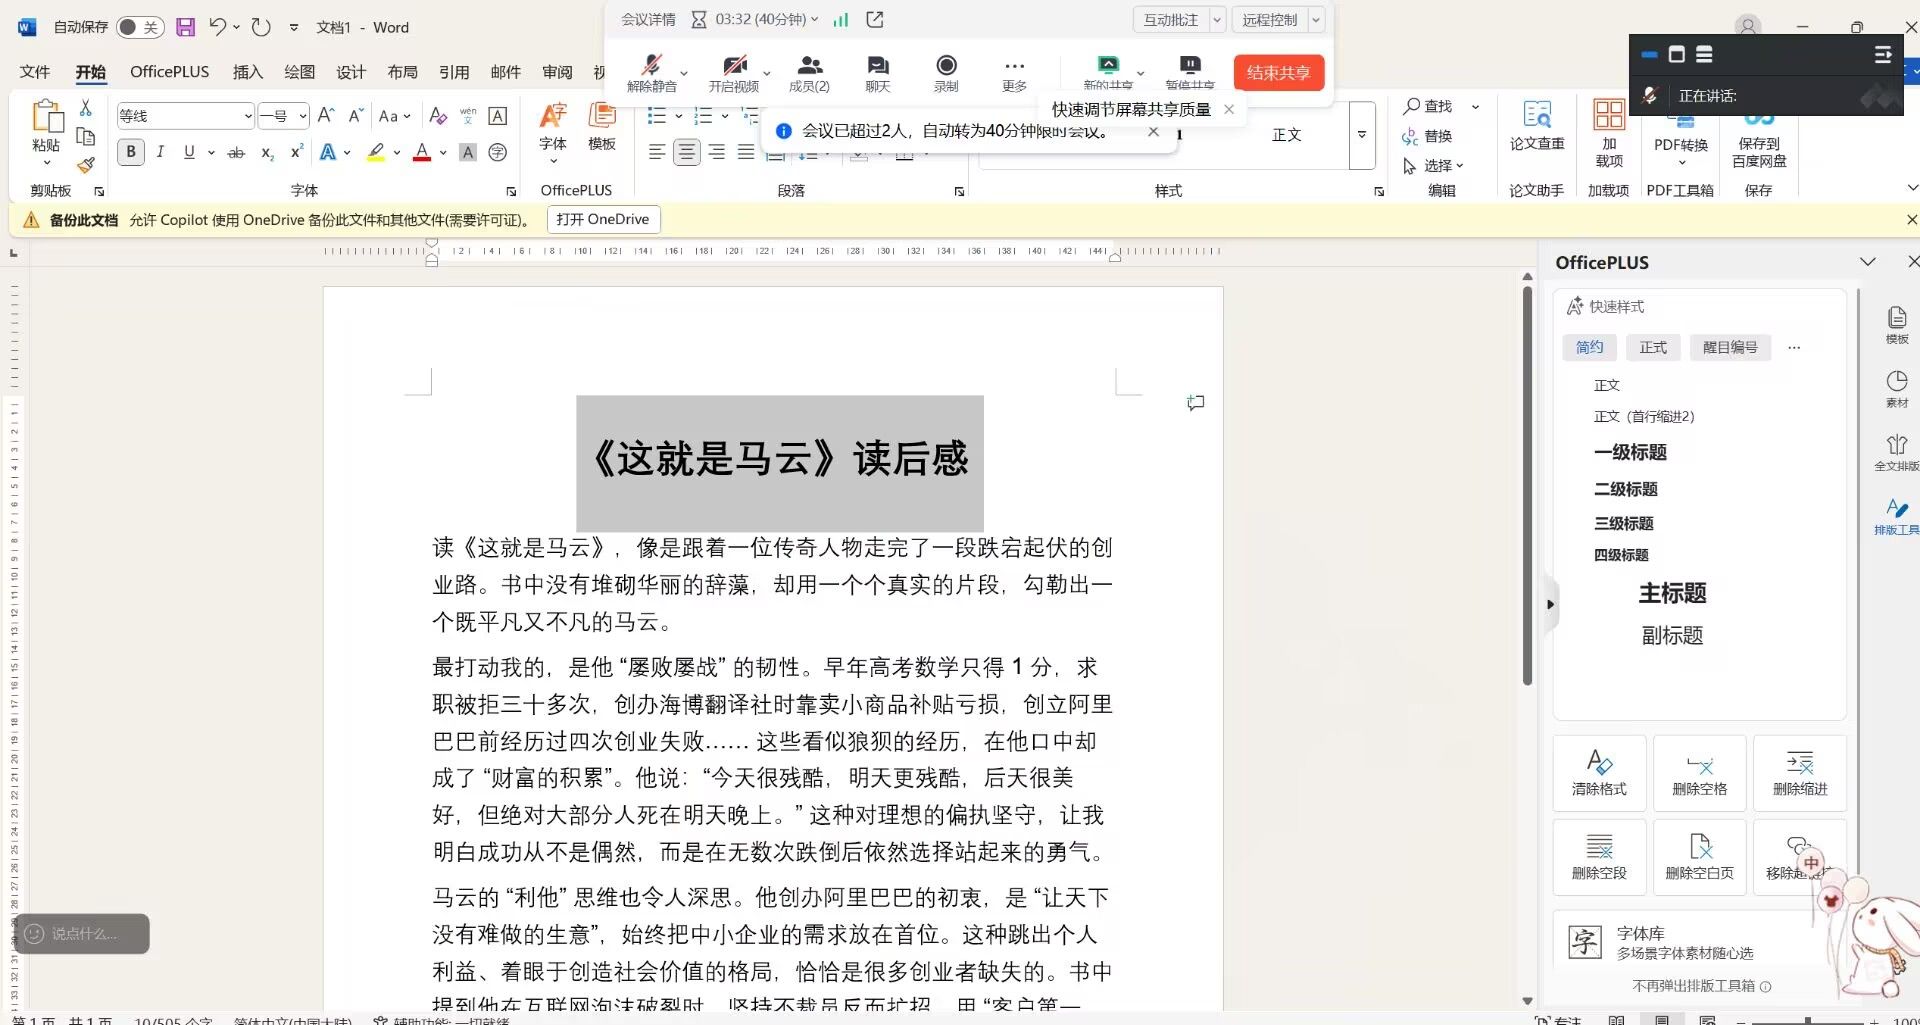
Task: Click the 录制 record meeting icon
Action: tap(945, 72)
